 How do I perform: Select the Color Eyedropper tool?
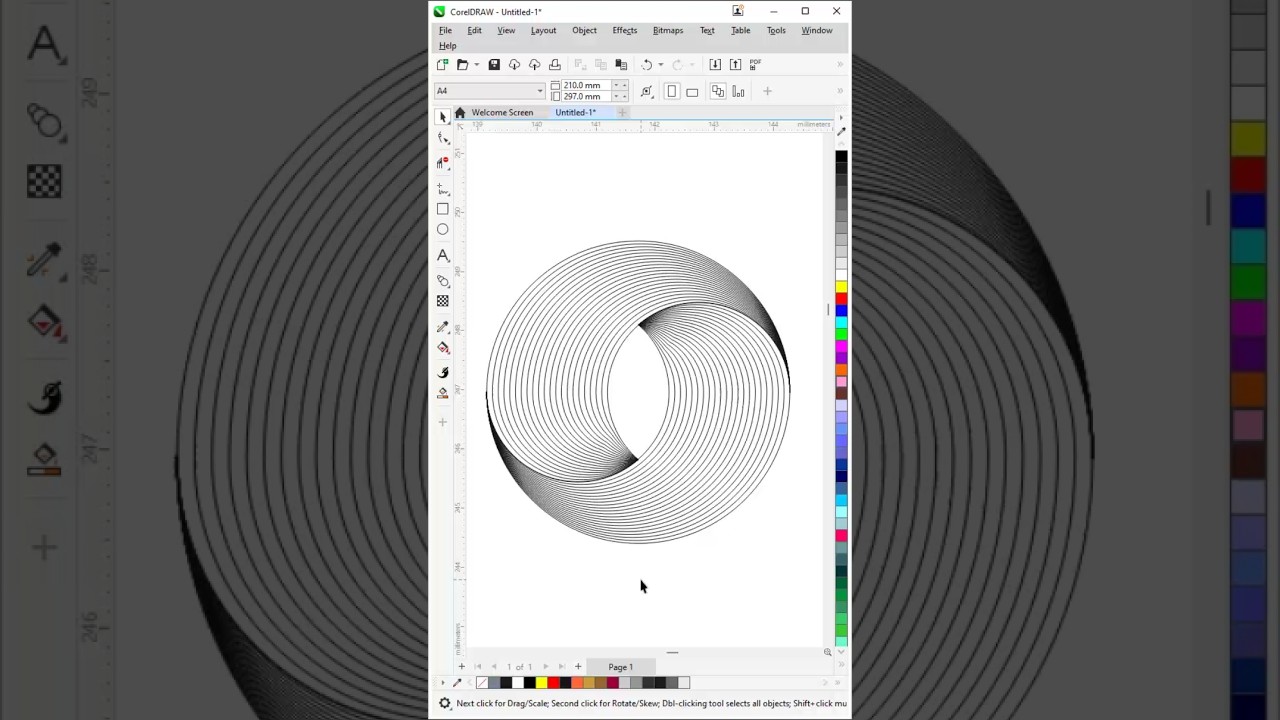pos(443,327)
